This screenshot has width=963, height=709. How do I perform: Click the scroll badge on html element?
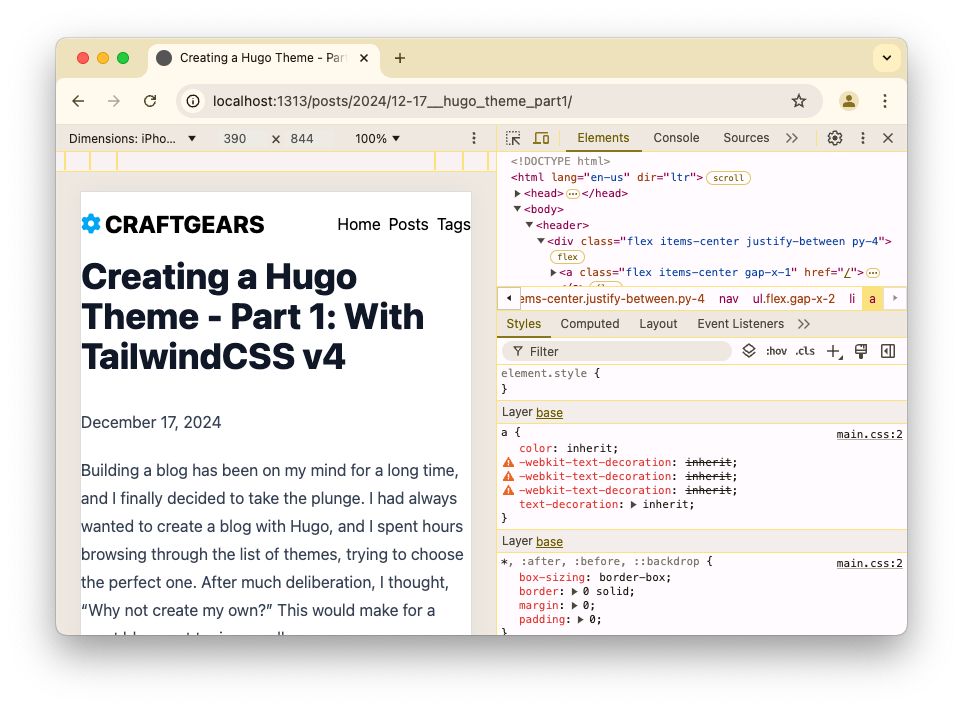click(728, 178)
